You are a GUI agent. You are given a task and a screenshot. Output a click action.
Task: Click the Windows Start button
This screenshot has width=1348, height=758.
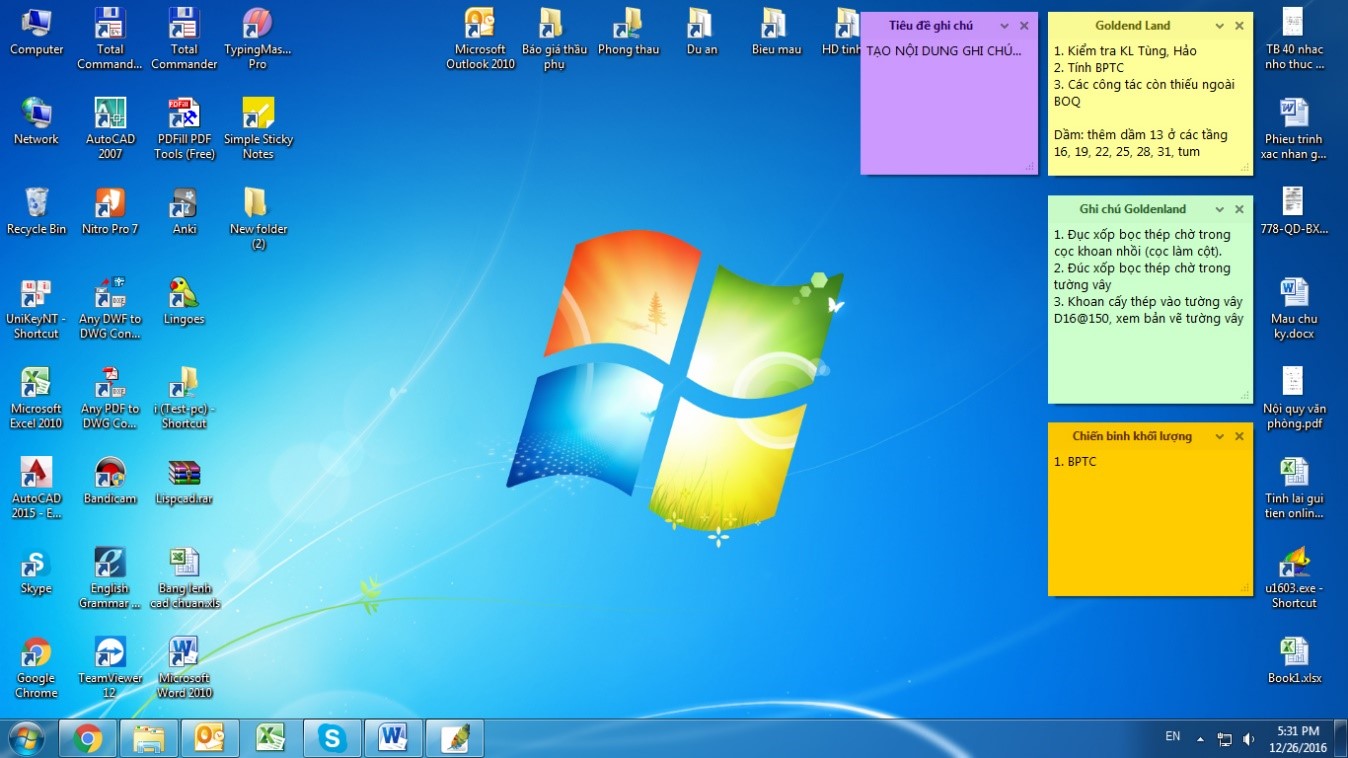pos(26,739)
